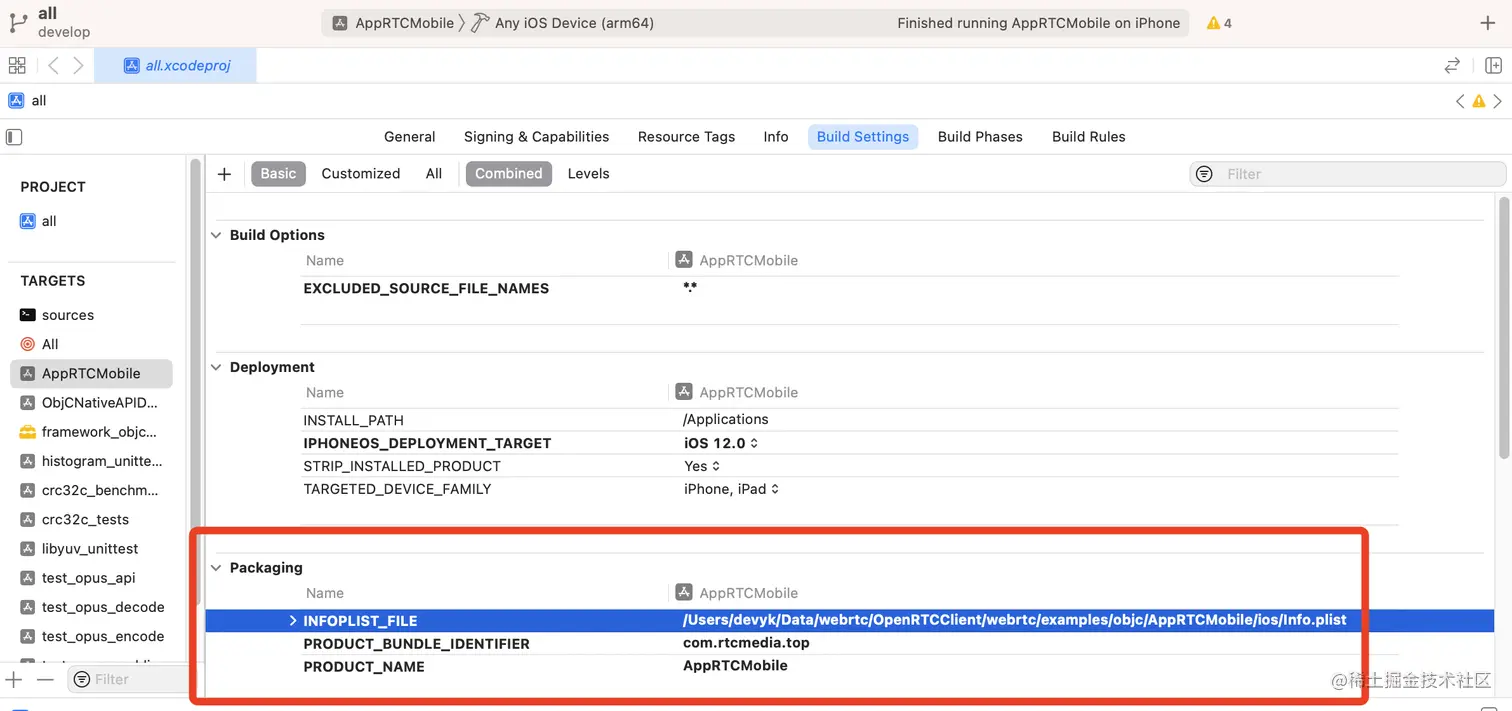This screenshot has height=711, width=1512.
Task: Expand the INFOPLIST_FILE row
Action: [x=293, y=621]
